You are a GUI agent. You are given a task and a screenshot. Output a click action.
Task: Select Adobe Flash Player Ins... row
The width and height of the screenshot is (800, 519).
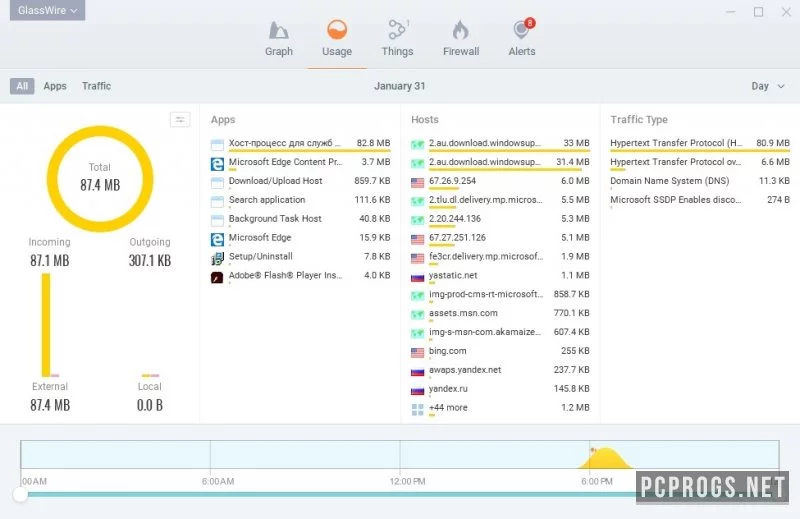pos(301,276)
